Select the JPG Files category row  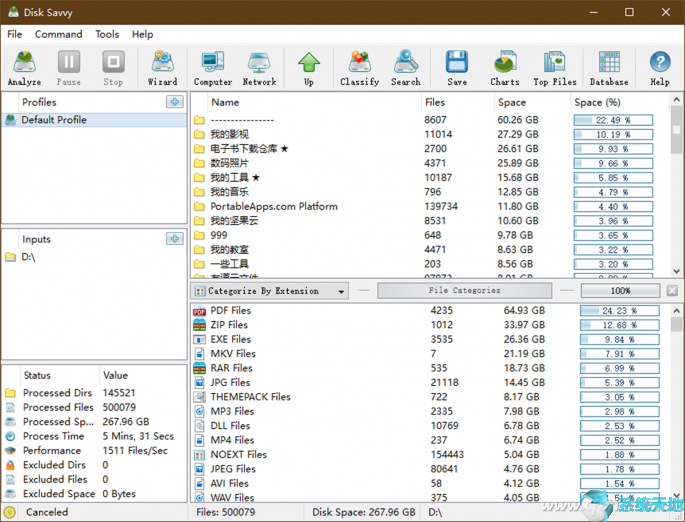click(430, 382)
